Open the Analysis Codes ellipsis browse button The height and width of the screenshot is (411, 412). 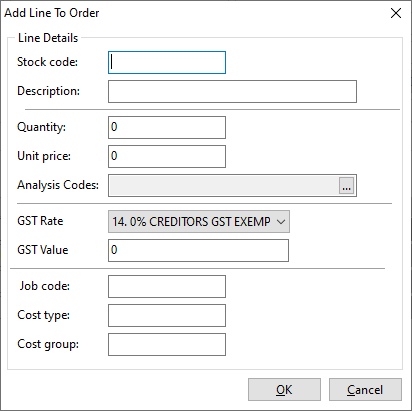tap(346, 185)
